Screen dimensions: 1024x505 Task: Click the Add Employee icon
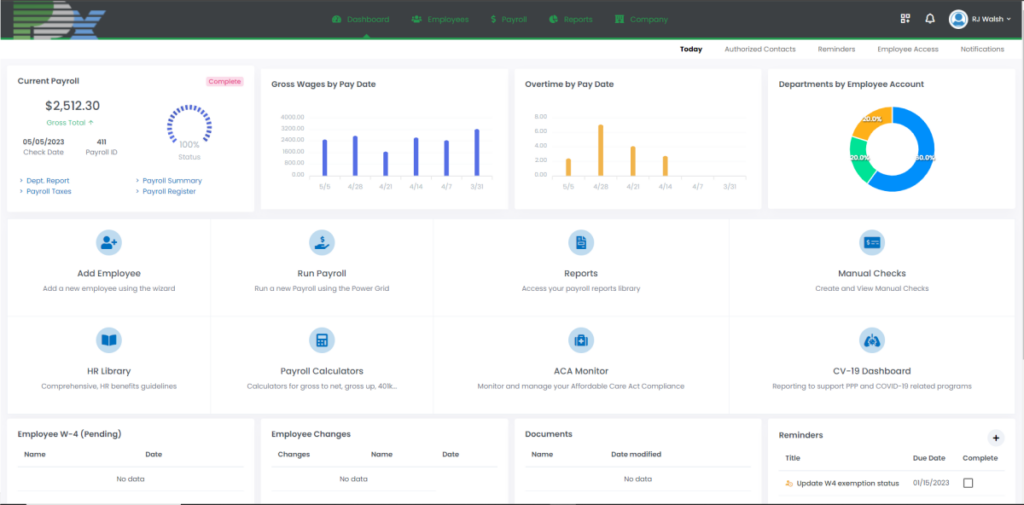pos(109,242)
